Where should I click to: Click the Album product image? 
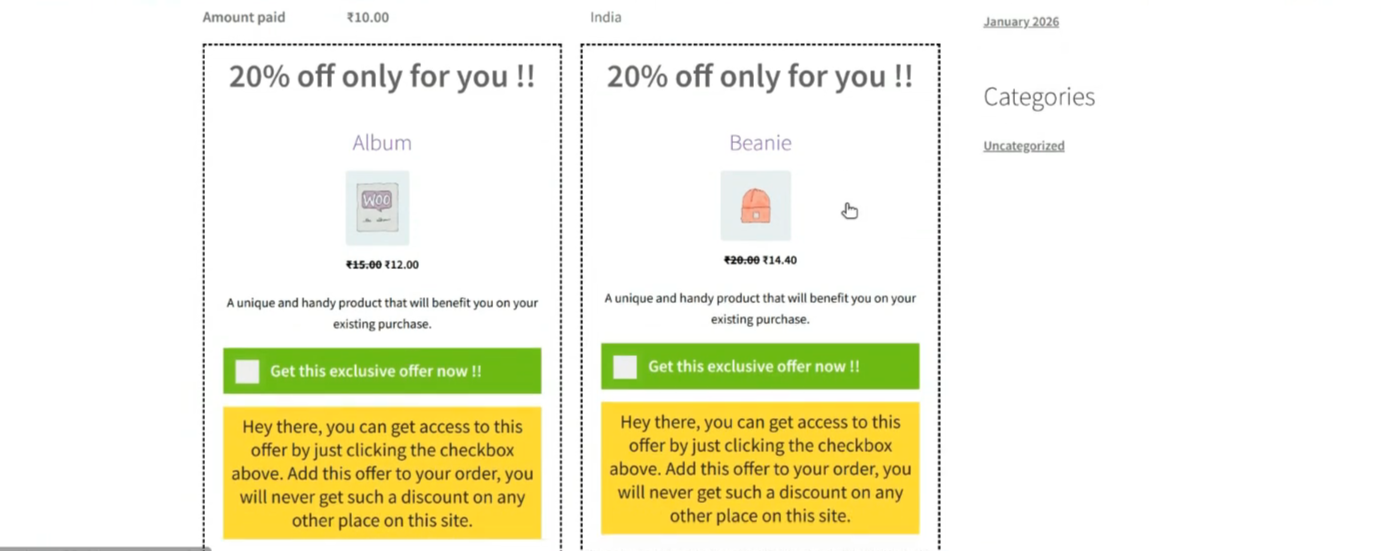(x=377, y=208)
